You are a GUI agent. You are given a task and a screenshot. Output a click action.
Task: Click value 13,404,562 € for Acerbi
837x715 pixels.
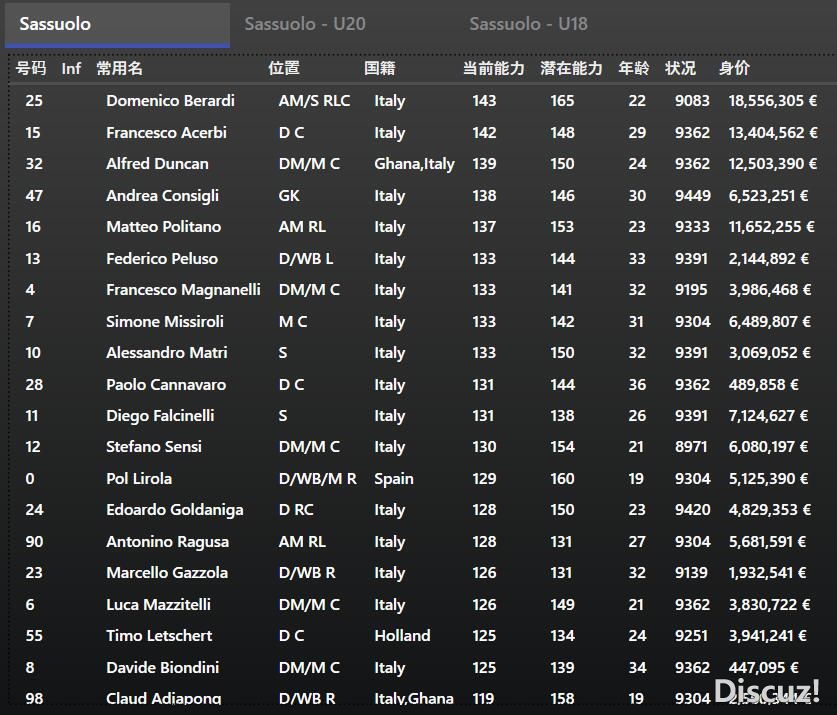point(773,132)
